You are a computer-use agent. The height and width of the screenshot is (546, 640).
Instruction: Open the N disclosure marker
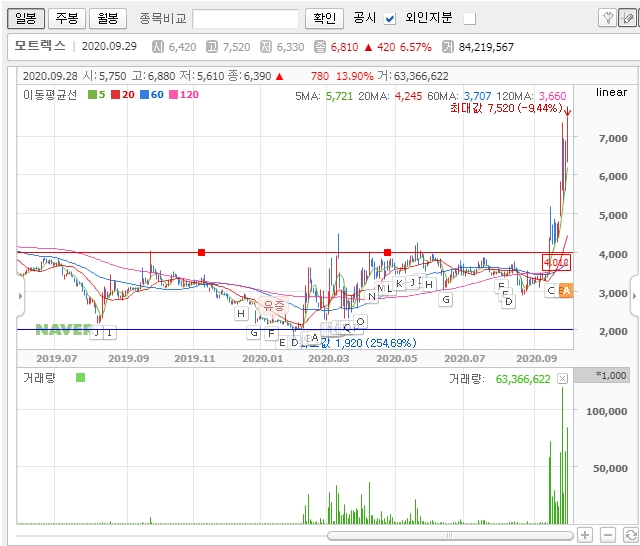point(371,296)
